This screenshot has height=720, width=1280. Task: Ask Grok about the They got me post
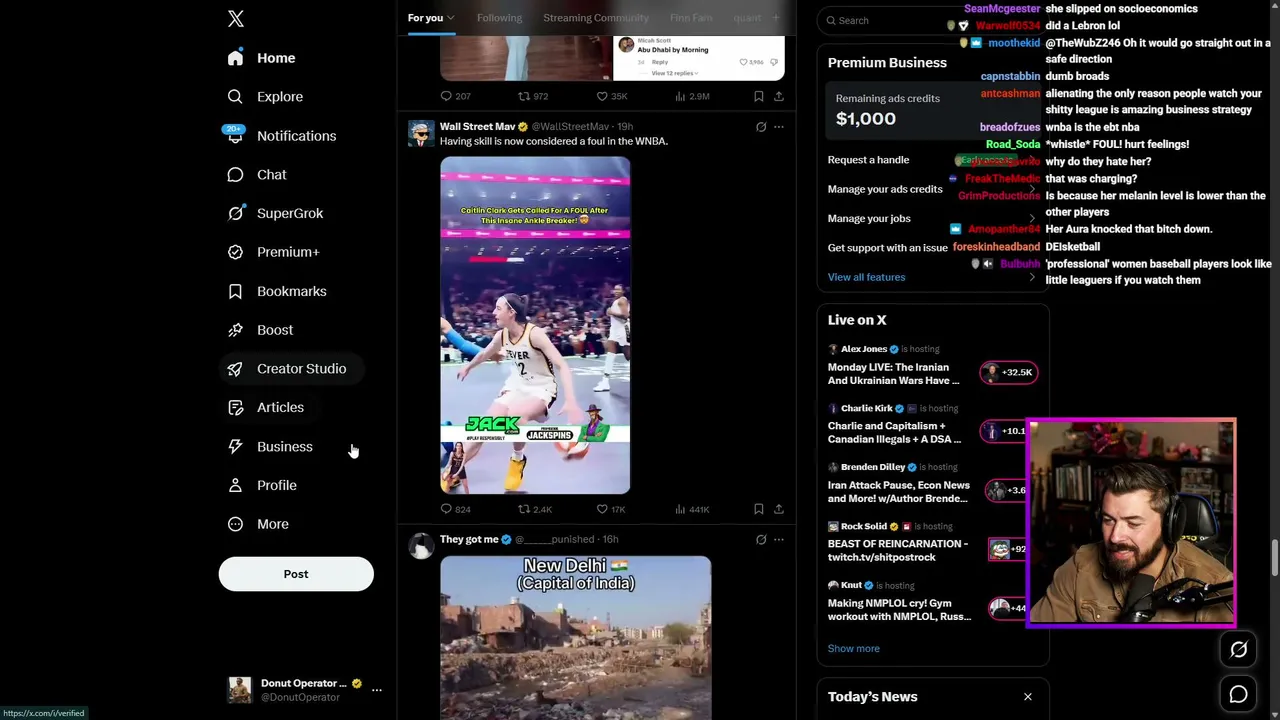point(761,540)
